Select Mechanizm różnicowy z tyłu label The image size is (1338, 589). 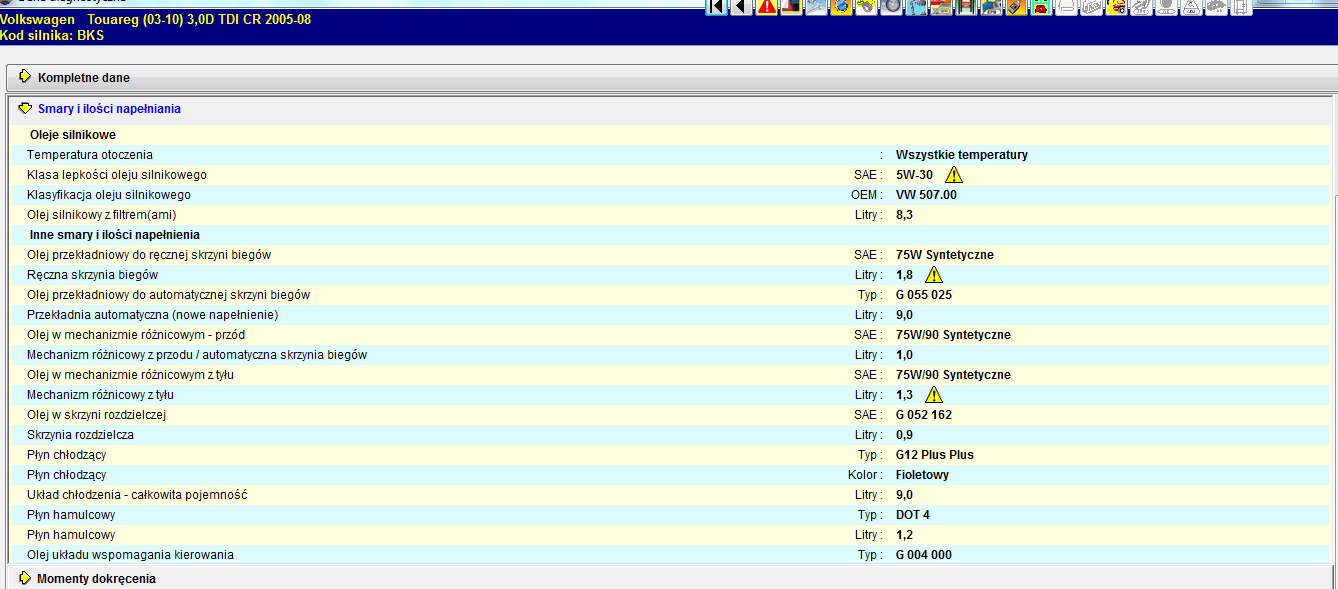coord(100,395)
